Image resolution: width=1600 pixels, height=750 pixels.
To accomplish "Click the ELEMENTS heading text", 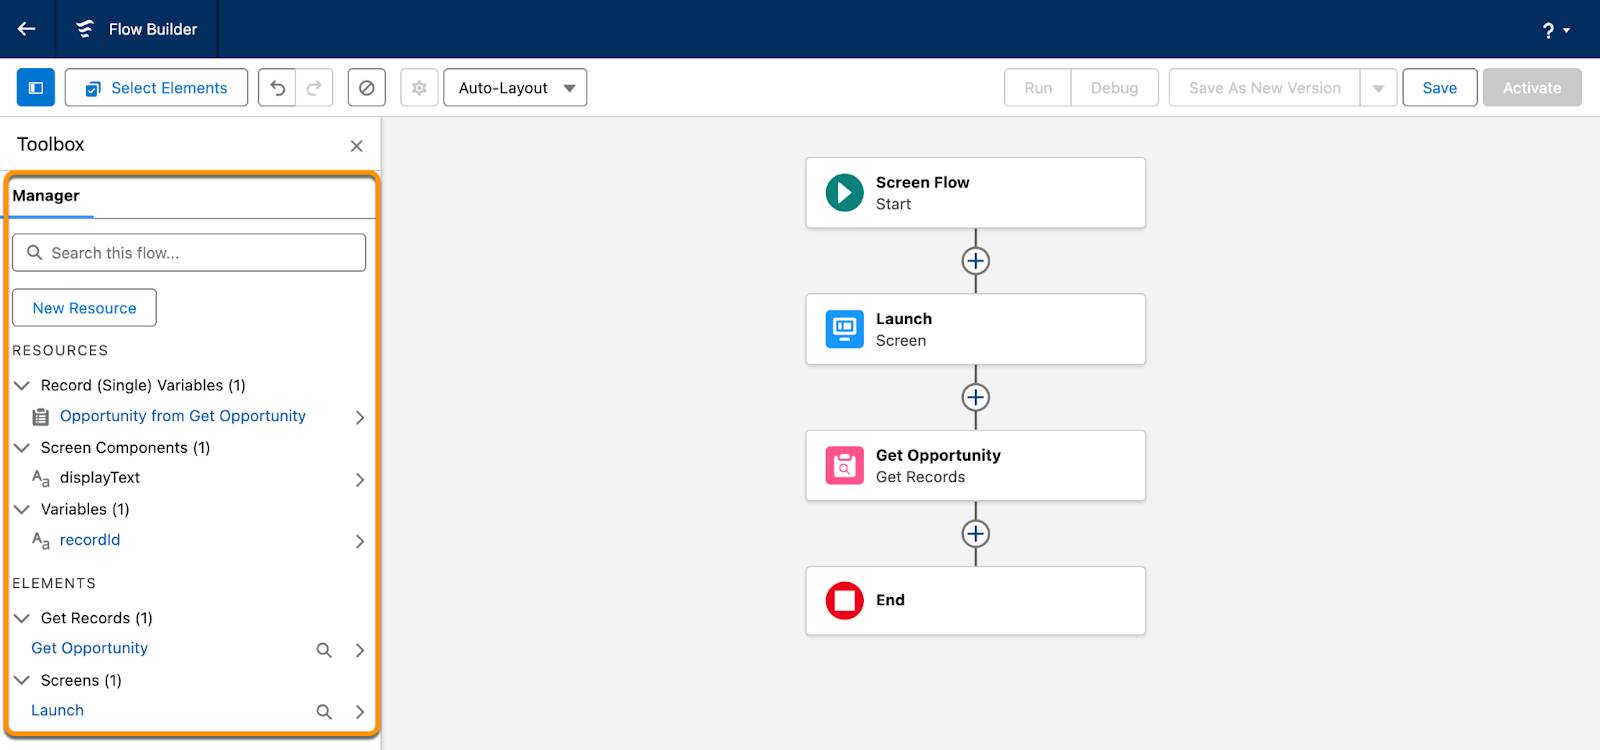I will click(54, 584).
